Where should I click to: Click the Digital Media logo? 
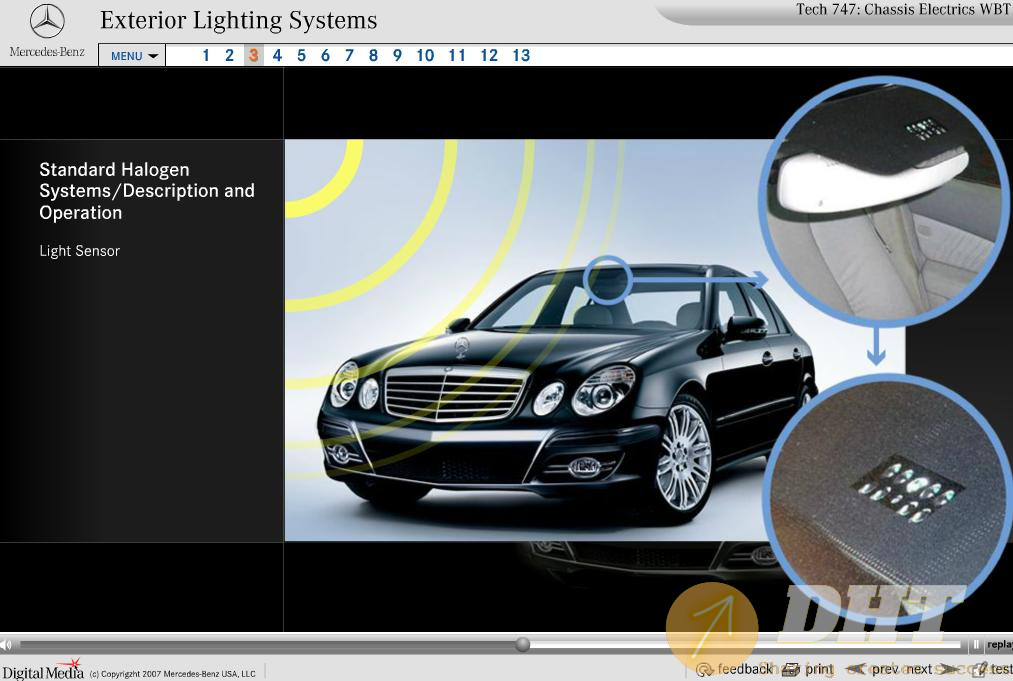point(43,670)
